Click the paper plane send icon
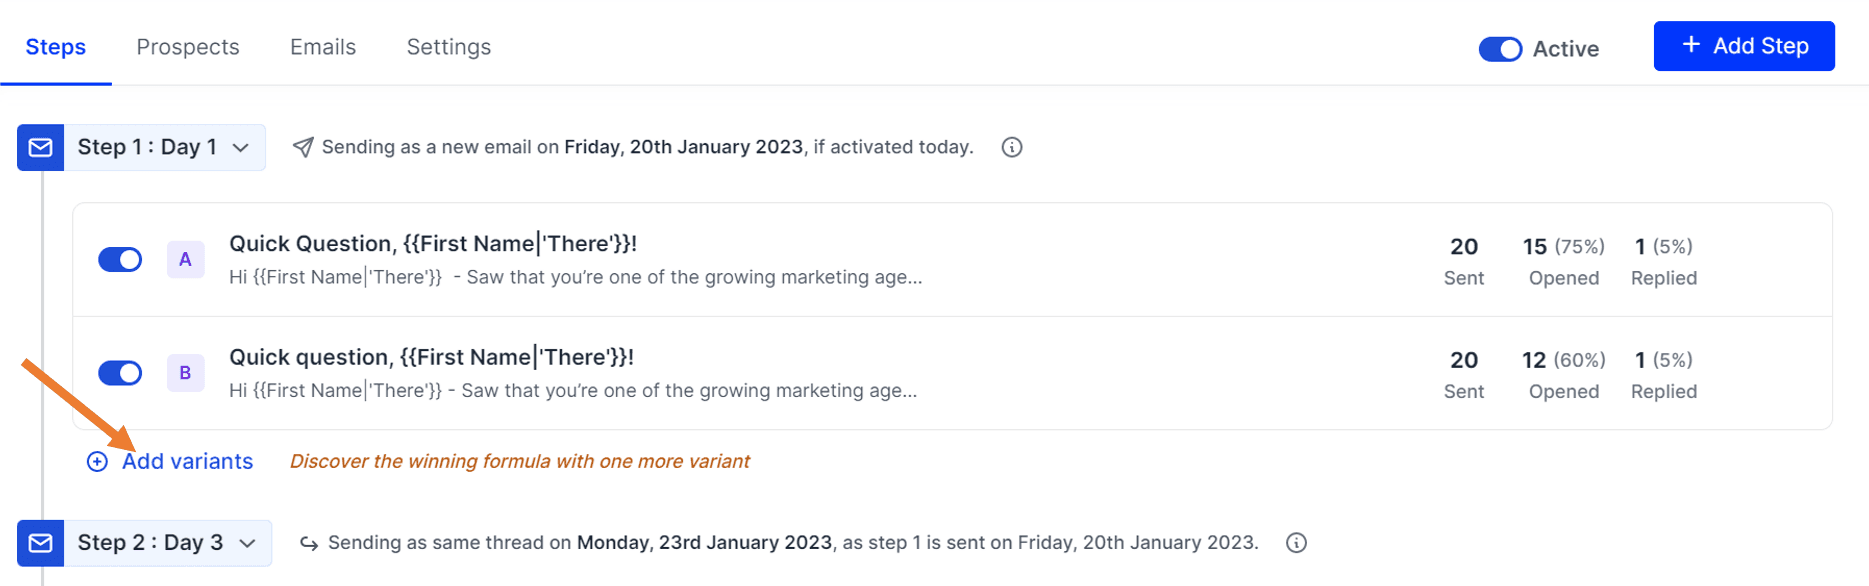Viewport: 1869px width, 586px height. [x=303, y=148]
